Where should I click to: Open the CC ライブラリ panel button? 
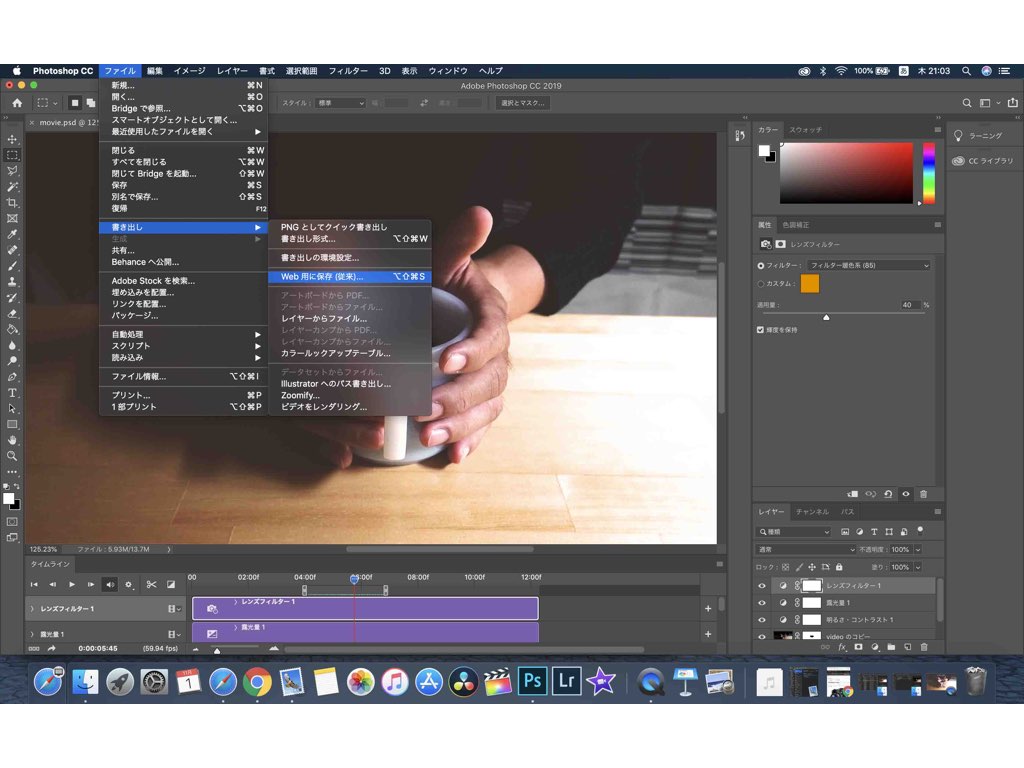click(983, 161)
